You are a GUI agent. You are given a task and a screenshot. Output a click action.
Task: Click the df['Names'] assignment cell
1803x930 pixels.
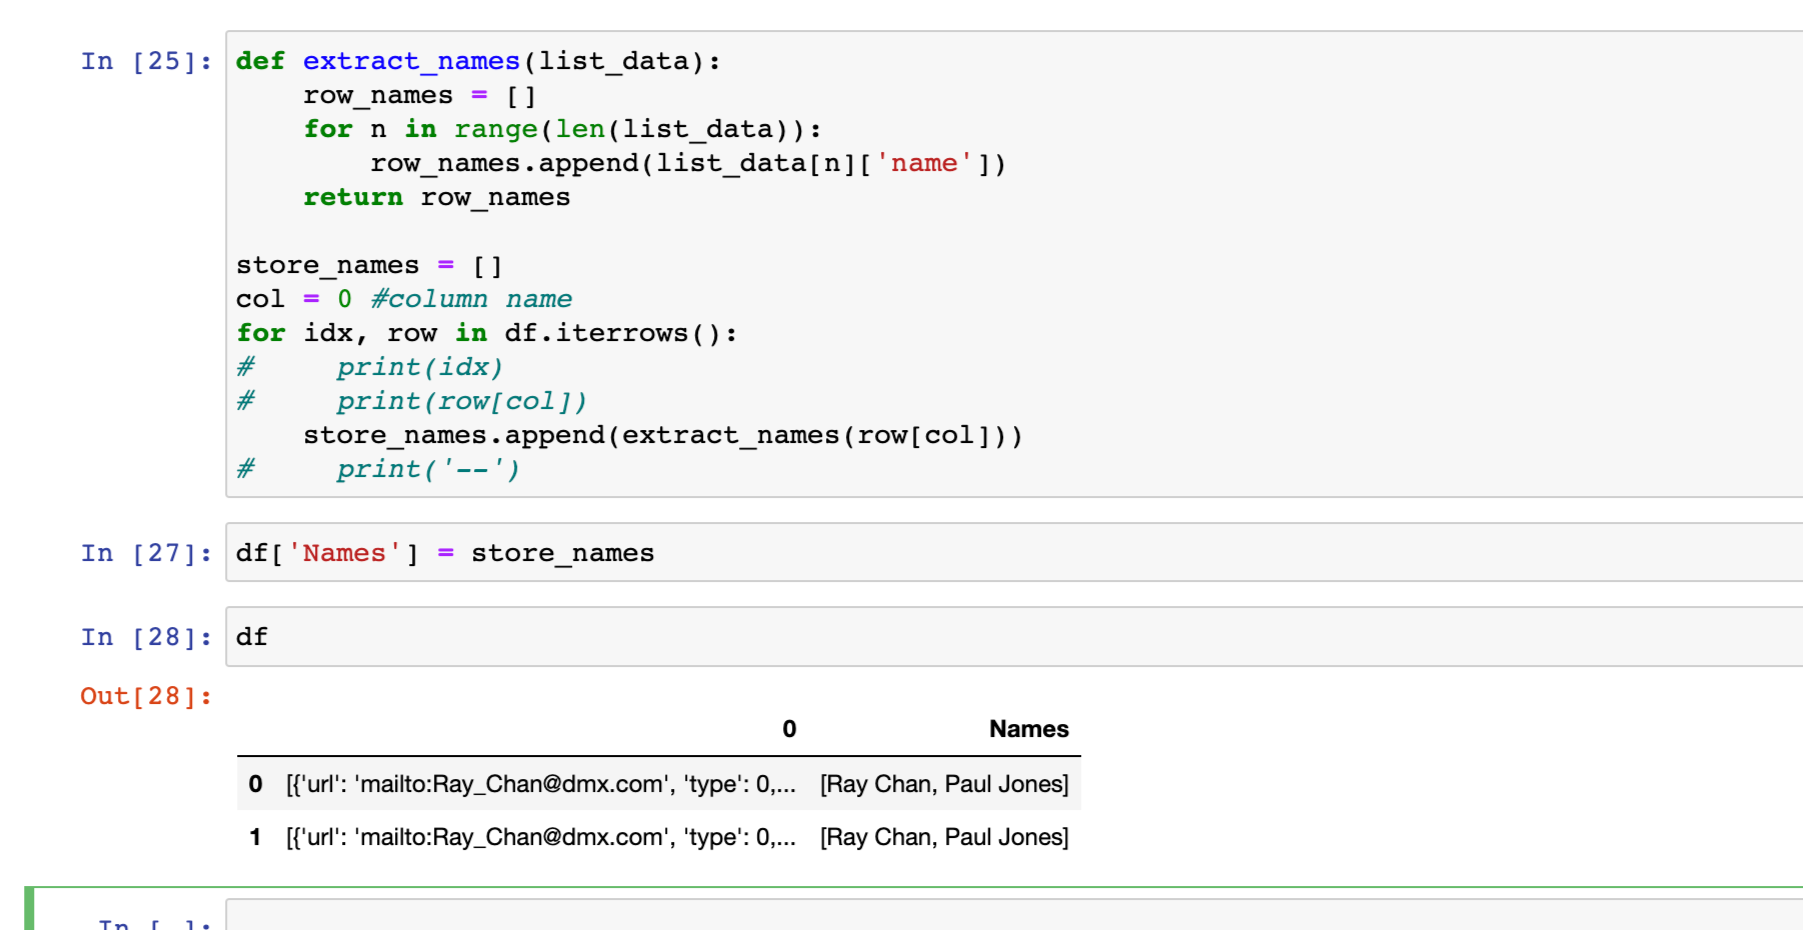(x=1014, y=552)
